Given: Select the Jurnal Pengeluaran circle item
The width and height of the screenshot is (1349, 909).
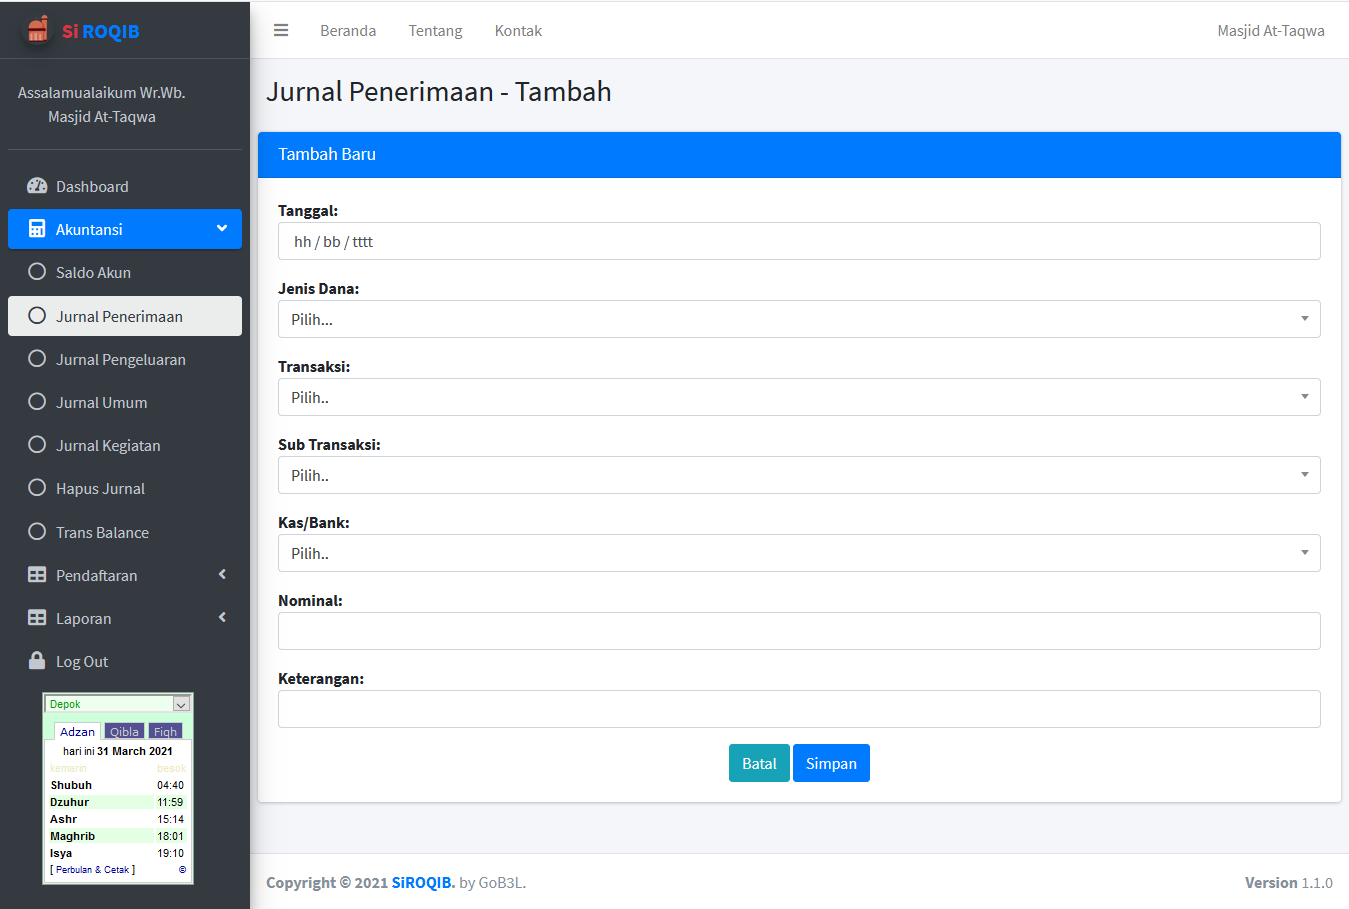Looking at the screenshot, I should [120, 359].
